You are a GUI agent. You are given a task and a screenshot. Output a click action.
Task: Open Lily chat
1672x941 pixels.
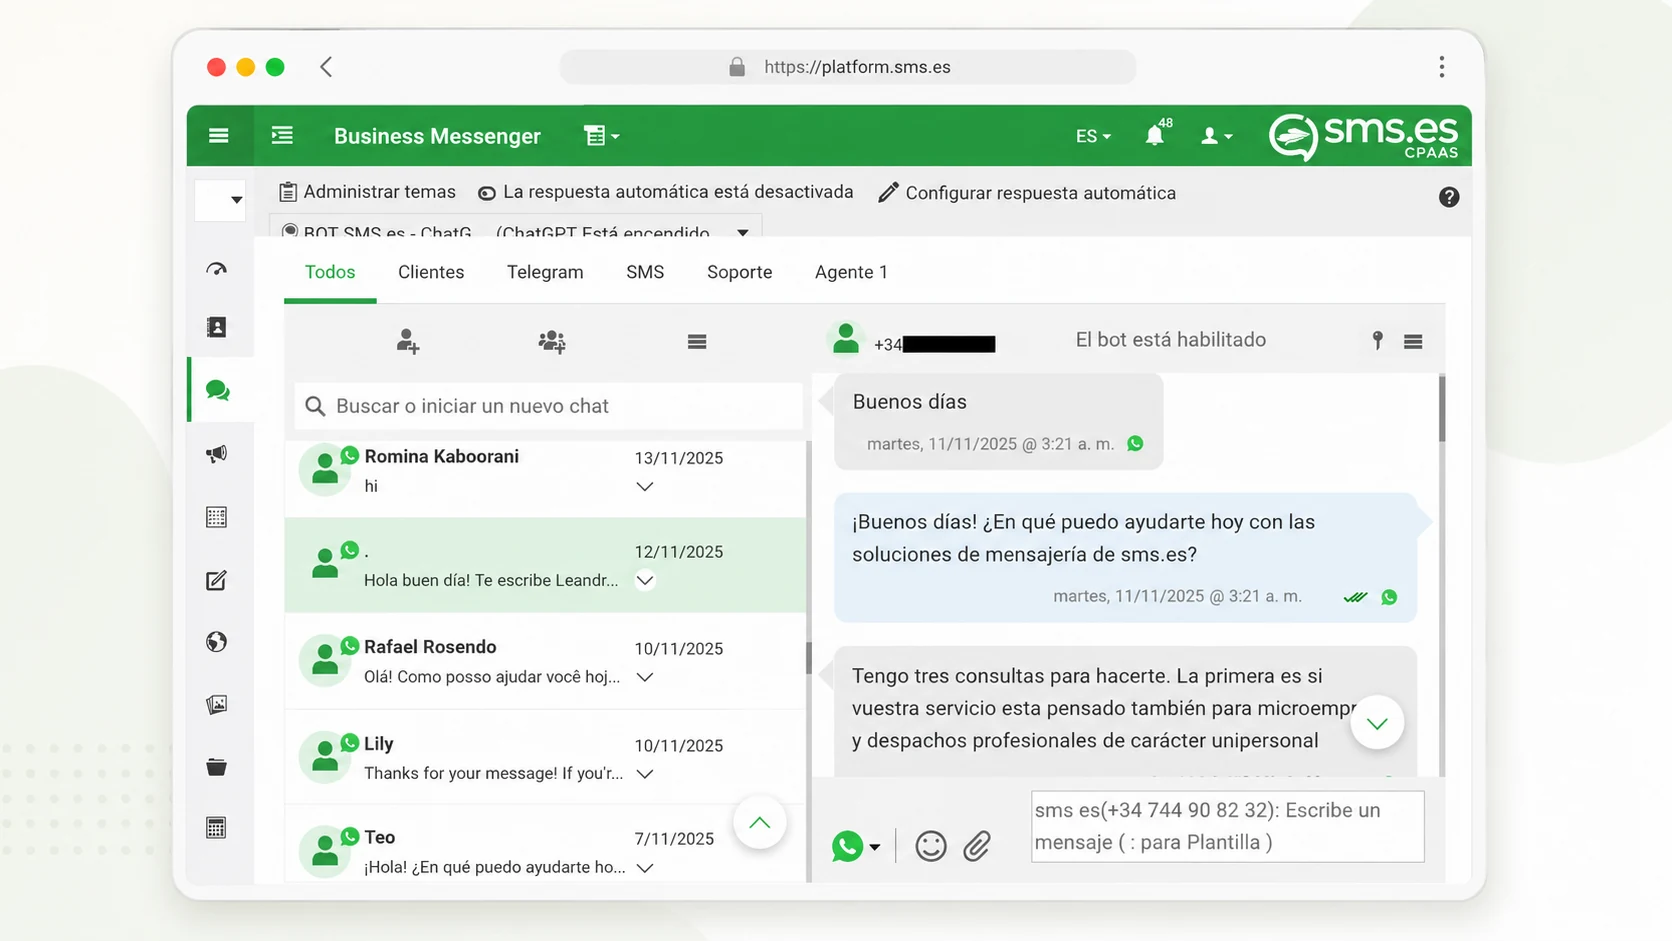pyautogui.click(x=545, y=758)
